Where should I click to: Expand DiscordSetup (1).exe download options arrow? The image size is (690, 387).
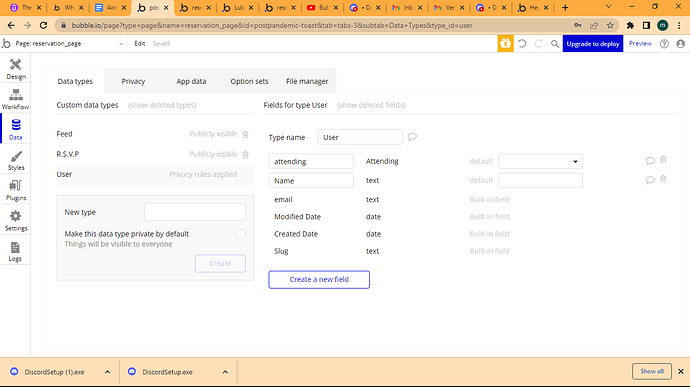pyautogui.click(x=107, y=372)
